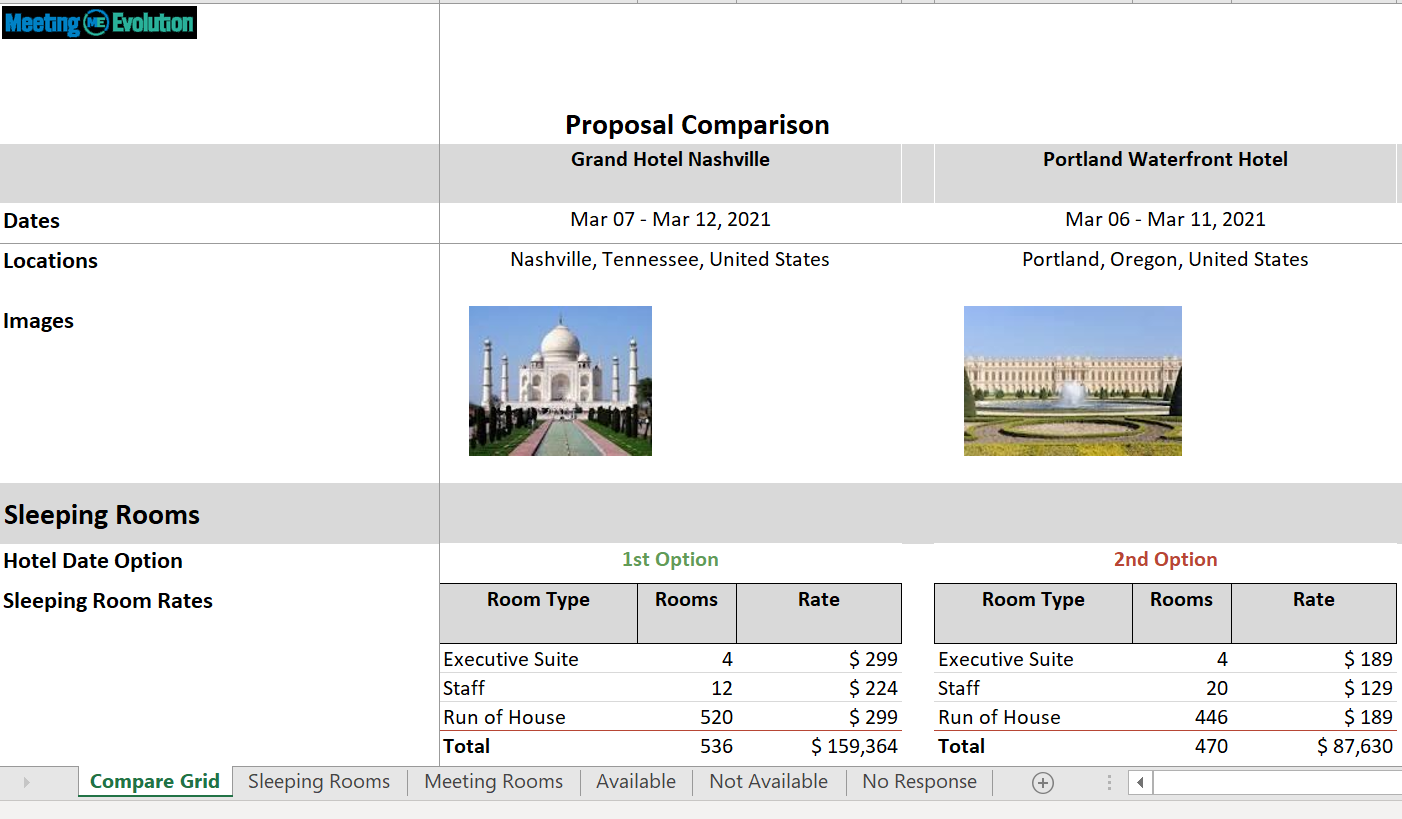Click the sheet tab scroll arrow

pos(26,783)
